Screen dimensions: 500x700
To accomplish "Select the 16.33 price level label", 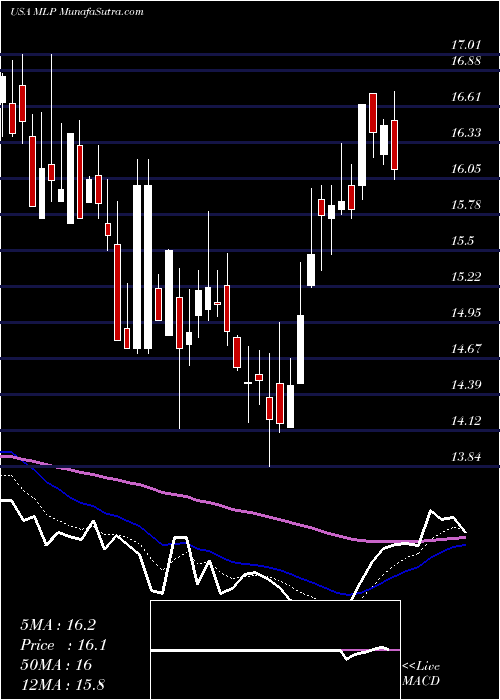I will [x=466, y=133].
